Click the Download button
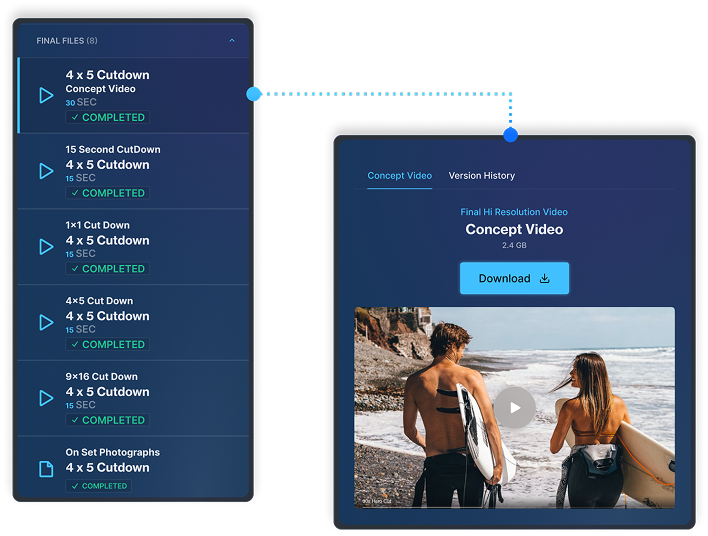This screenshot has width=708, height=536. tap(514, 279)
